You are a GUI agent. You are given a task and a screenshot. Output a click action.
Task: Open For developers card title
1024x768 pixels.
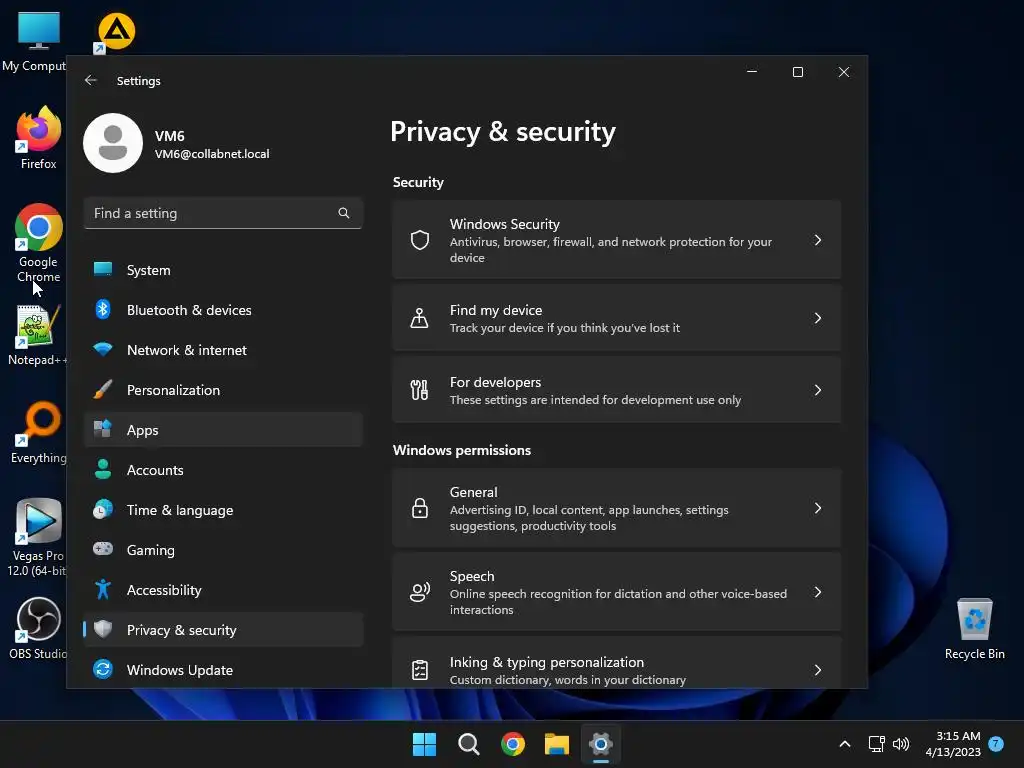point(495,382)
